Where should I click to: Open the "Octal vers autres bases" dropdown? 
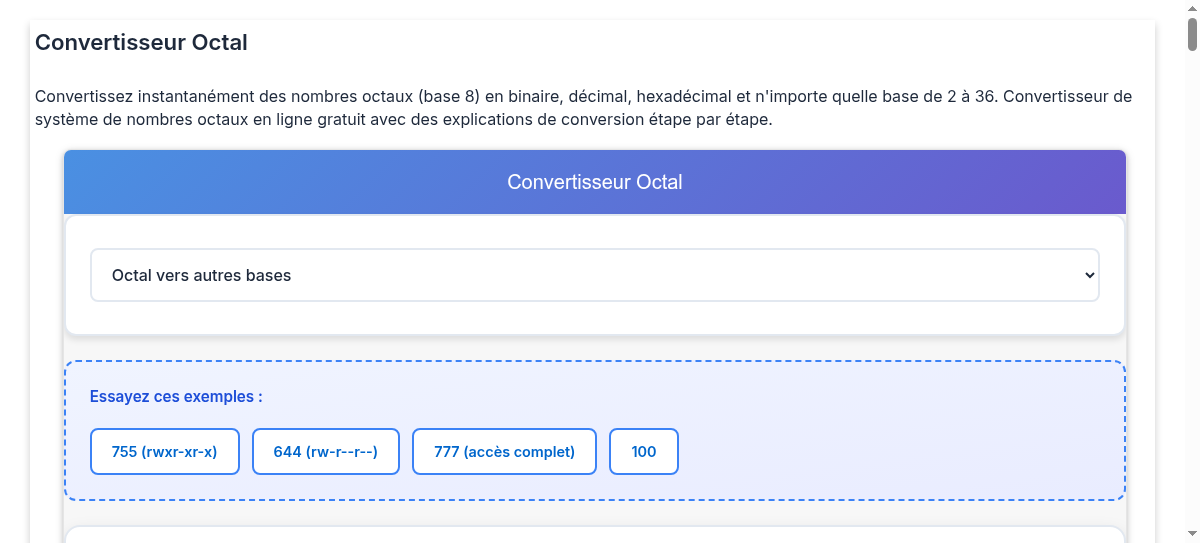[x=594, y=275]
